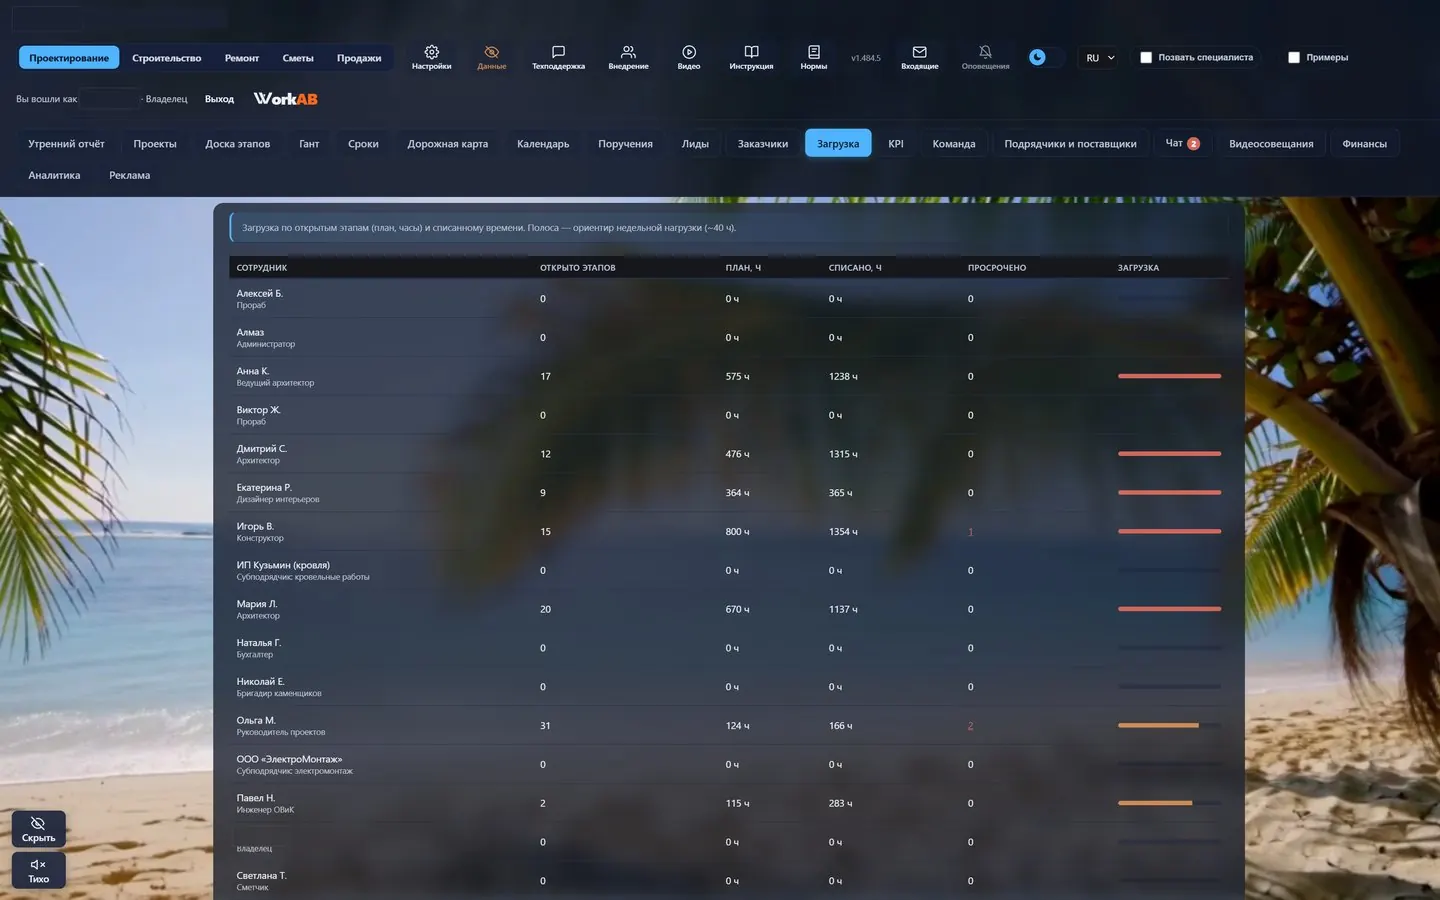Viewport: 1440px width, 900px height.
Task: Click Анна К. load progress bar
Action: click(x=1169, y=376)
